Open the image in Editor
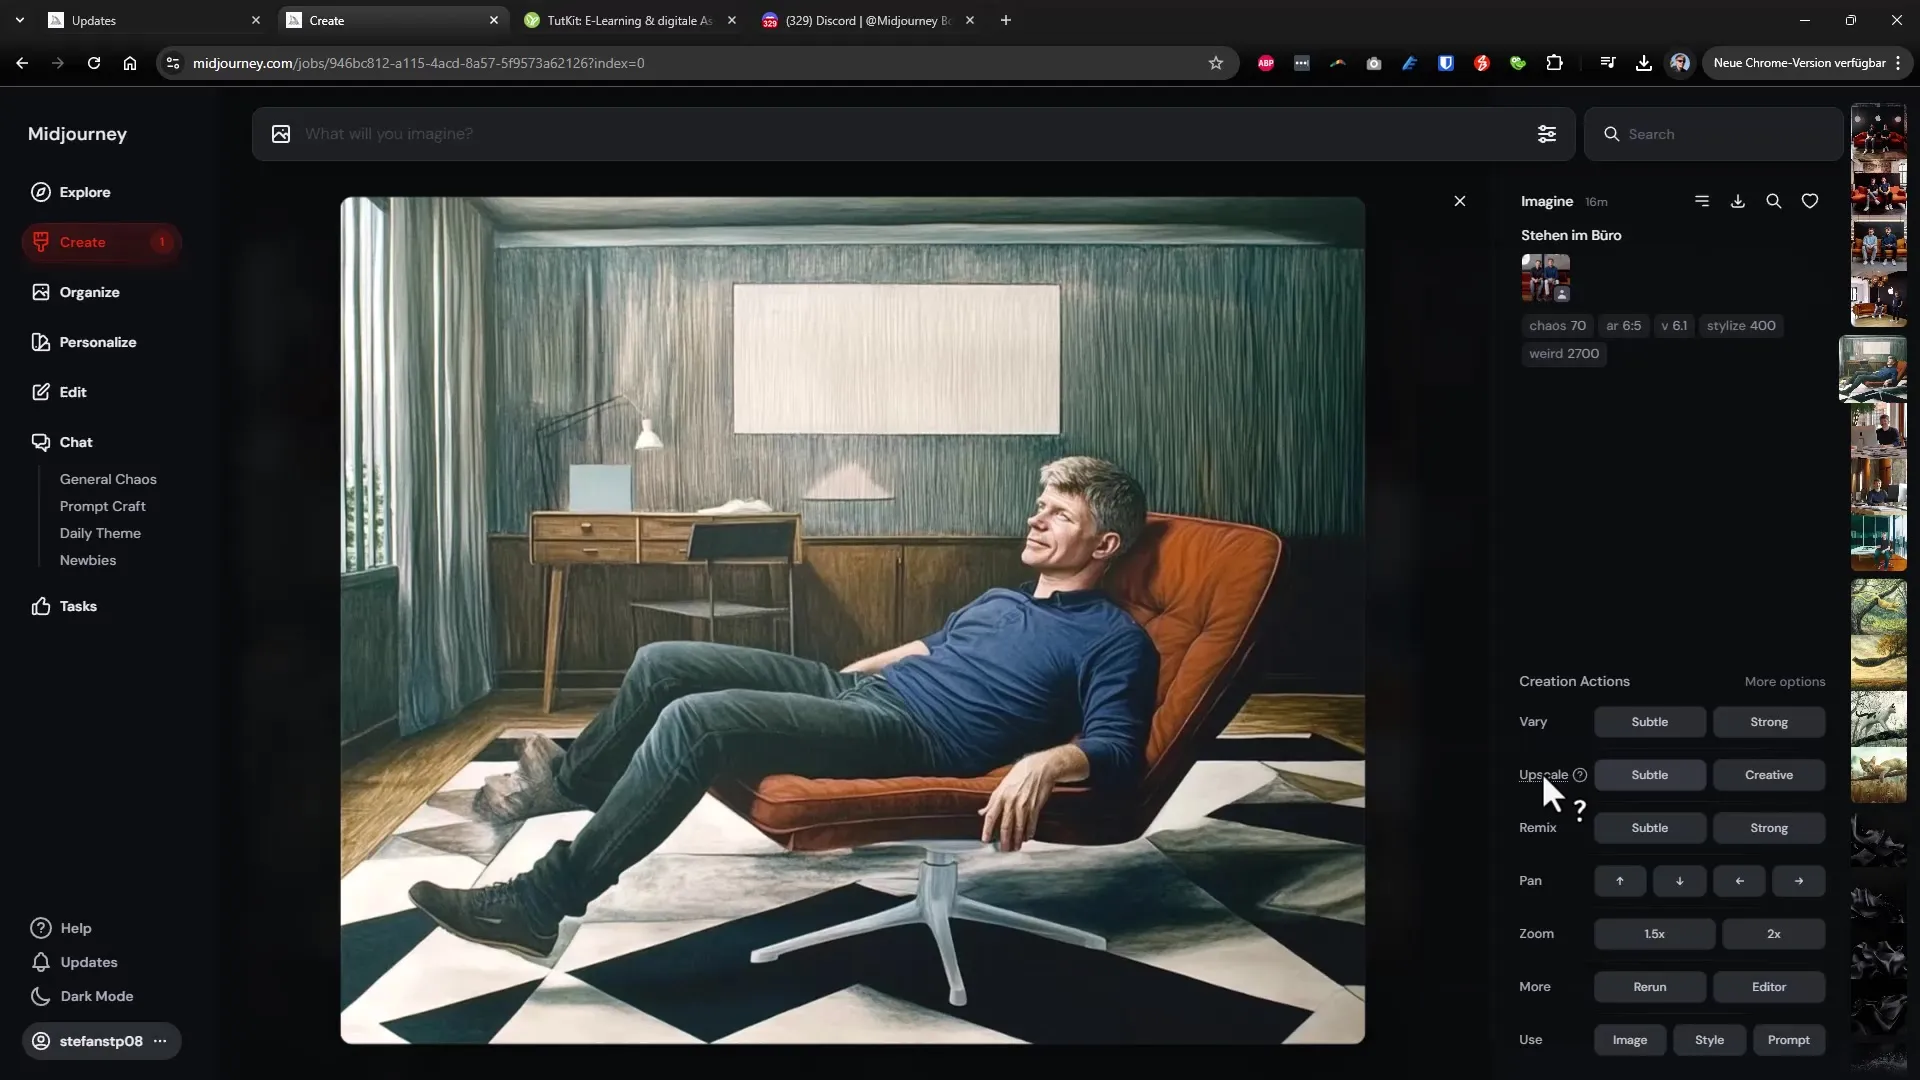 pos(1769,987)
